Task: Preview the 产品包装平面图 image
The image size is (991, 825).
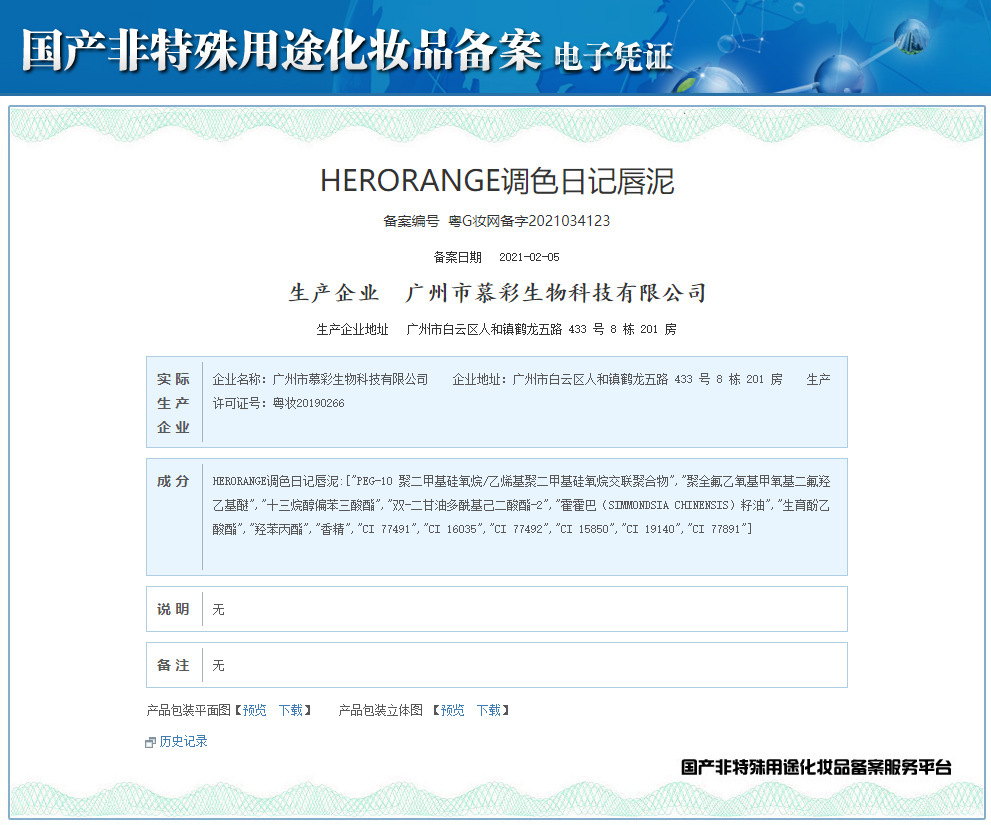Action: pyautogui.click(x=255, y=711)
